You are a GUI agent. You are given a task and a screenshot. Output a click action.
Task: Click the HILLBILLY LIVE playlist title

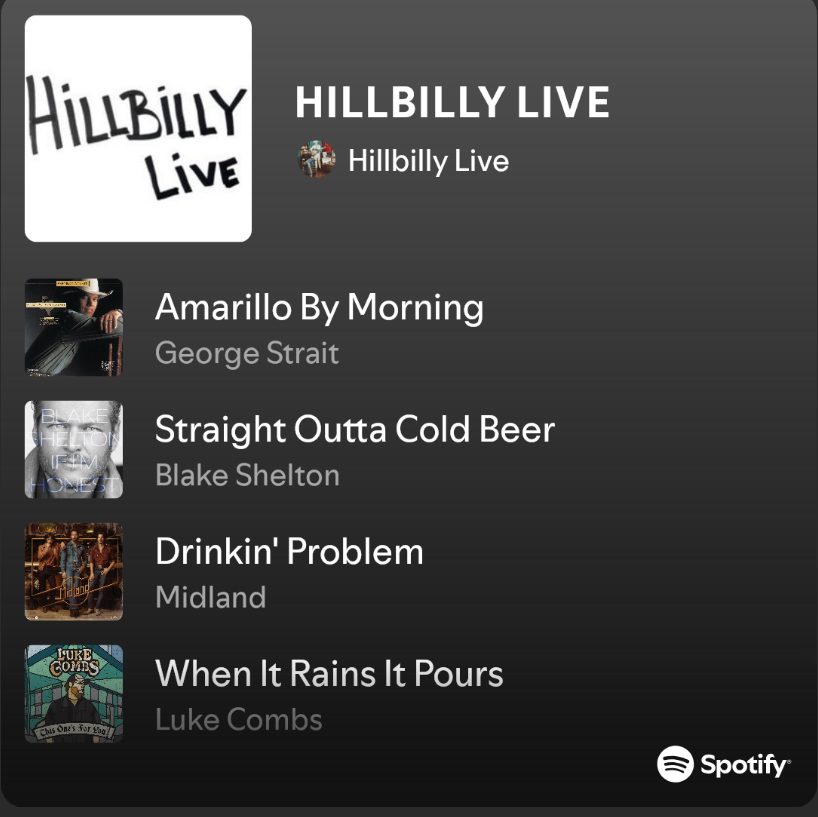(452, 101)
